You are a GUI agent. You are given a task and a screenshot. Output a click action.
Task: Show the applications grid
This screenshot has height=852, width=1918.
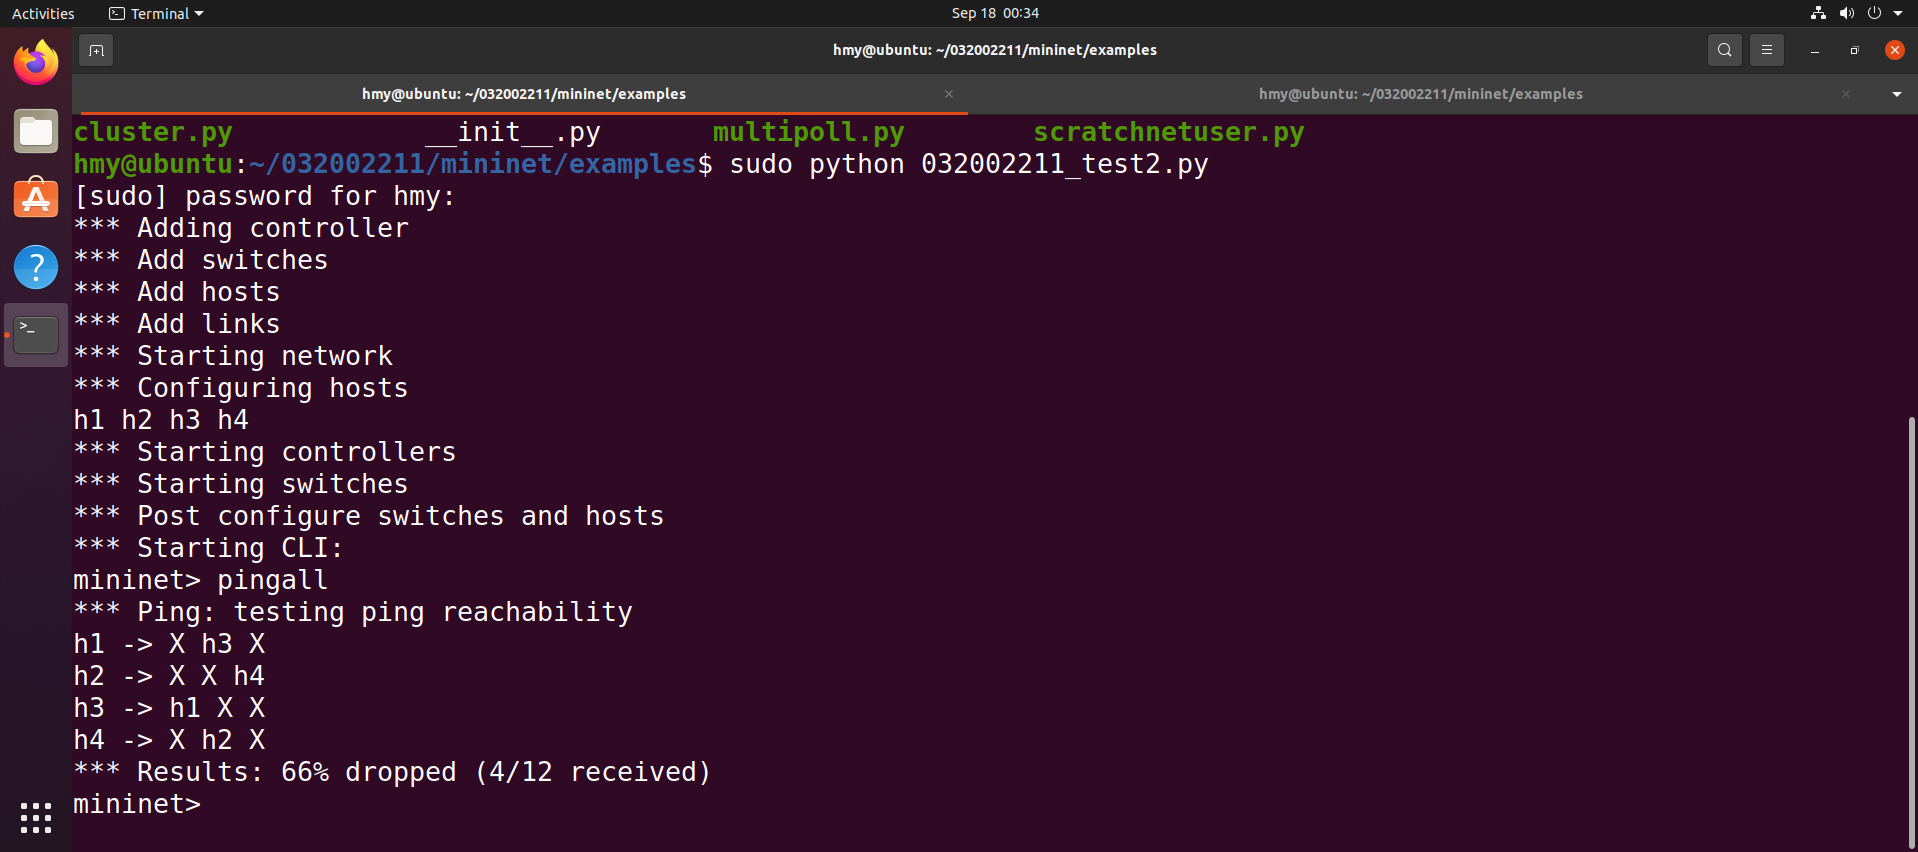[36, 817]
